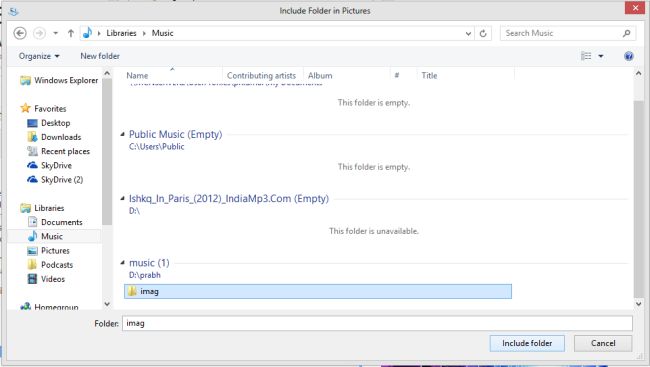Click the Music note icon in sidebar
Screen dimensions: 650x367
[32, 236]
